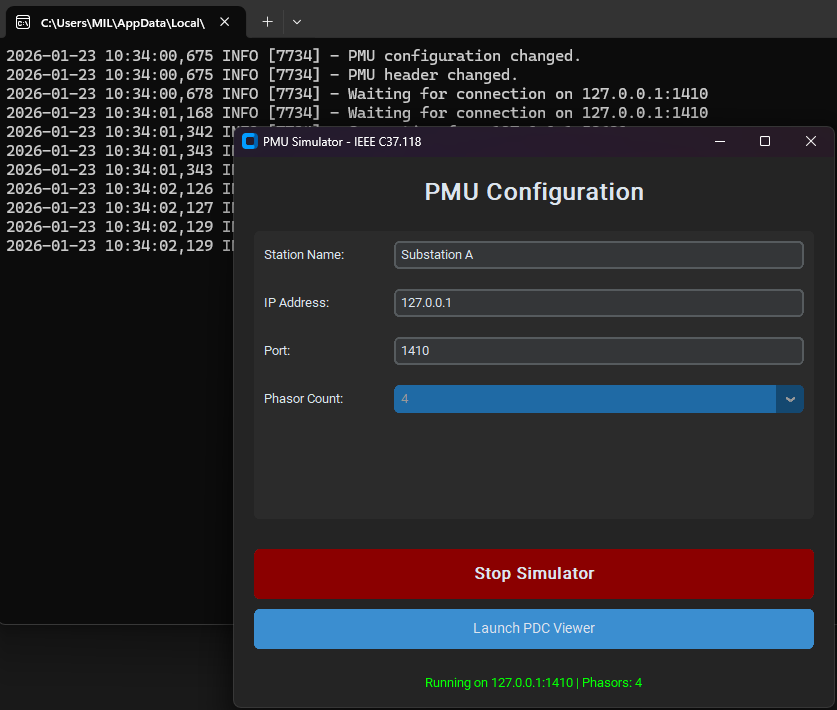
Task: Click the Station Name input field
Action: click(x=598, y=255)
